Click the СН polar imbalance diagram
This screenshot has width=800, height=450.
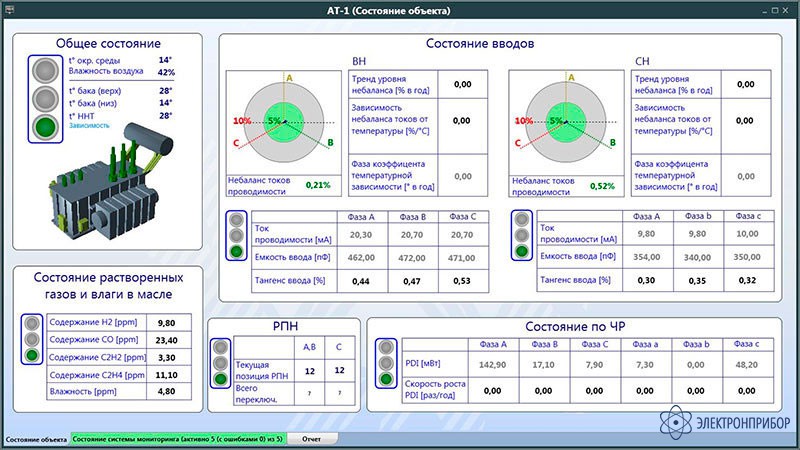[570, 121]
